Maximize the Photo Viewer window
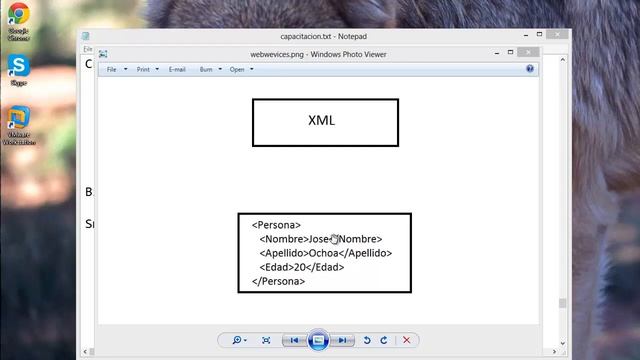The width and height of the screenshot is (640, 360). (510, 52)
